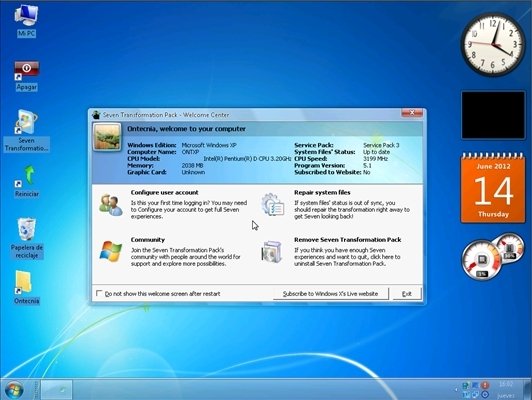The height and width of the screenshot is (400, 532).
Task: Open the Mi PC desktop icon
Action: (26, 19)
